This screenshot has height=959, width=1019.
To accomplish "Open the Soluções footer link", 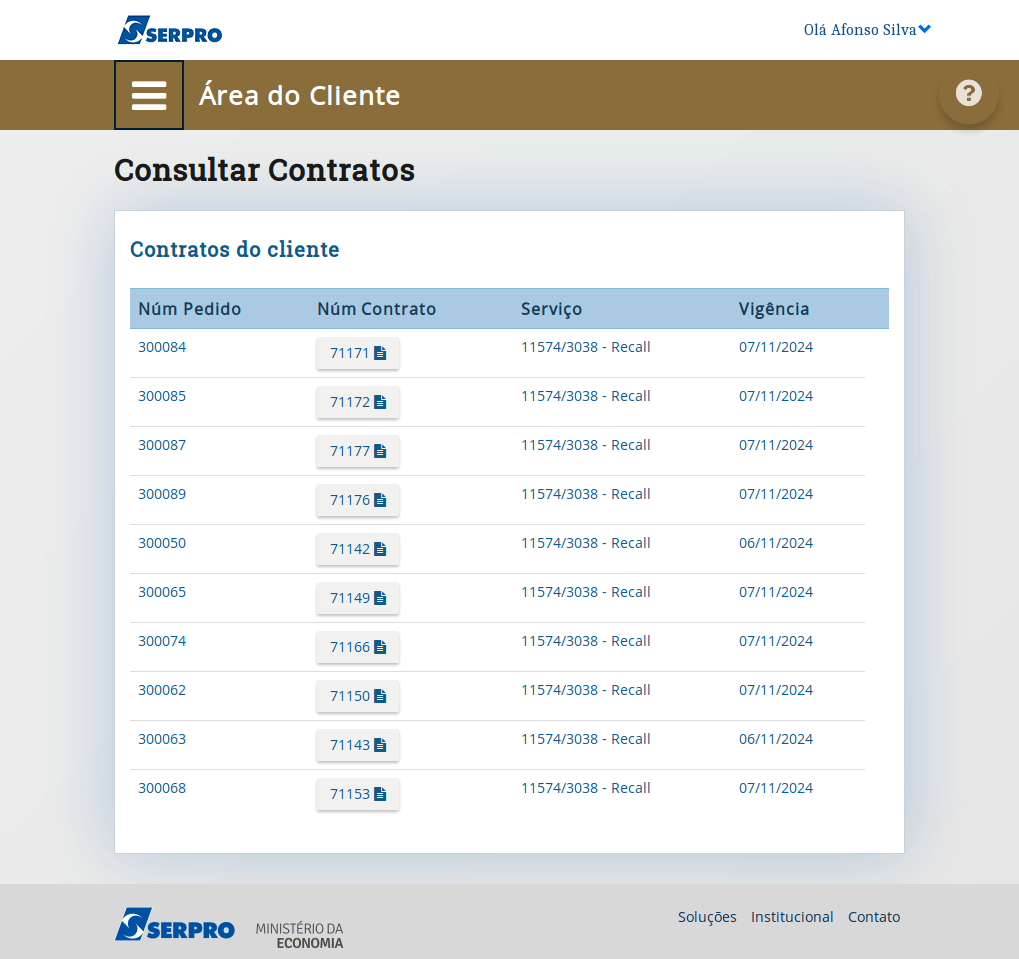I will [x=706, y=917].
